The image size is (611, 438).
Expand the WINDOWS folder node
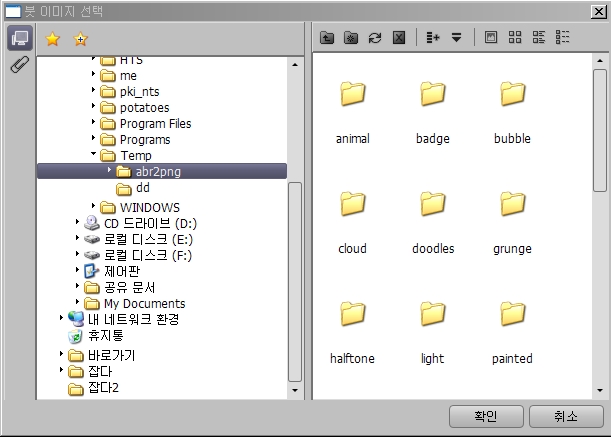(x=93, y=205)
